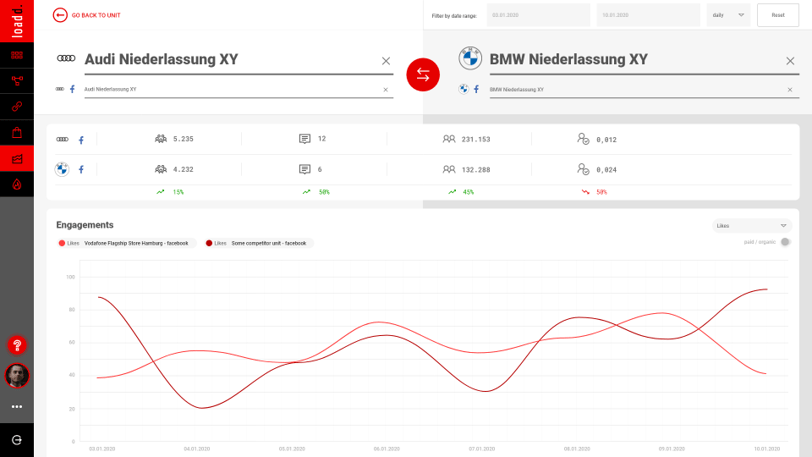812x457 pixels.
Task: Click the 10.01.2020 x-axis label
Action: pos(767,449)
